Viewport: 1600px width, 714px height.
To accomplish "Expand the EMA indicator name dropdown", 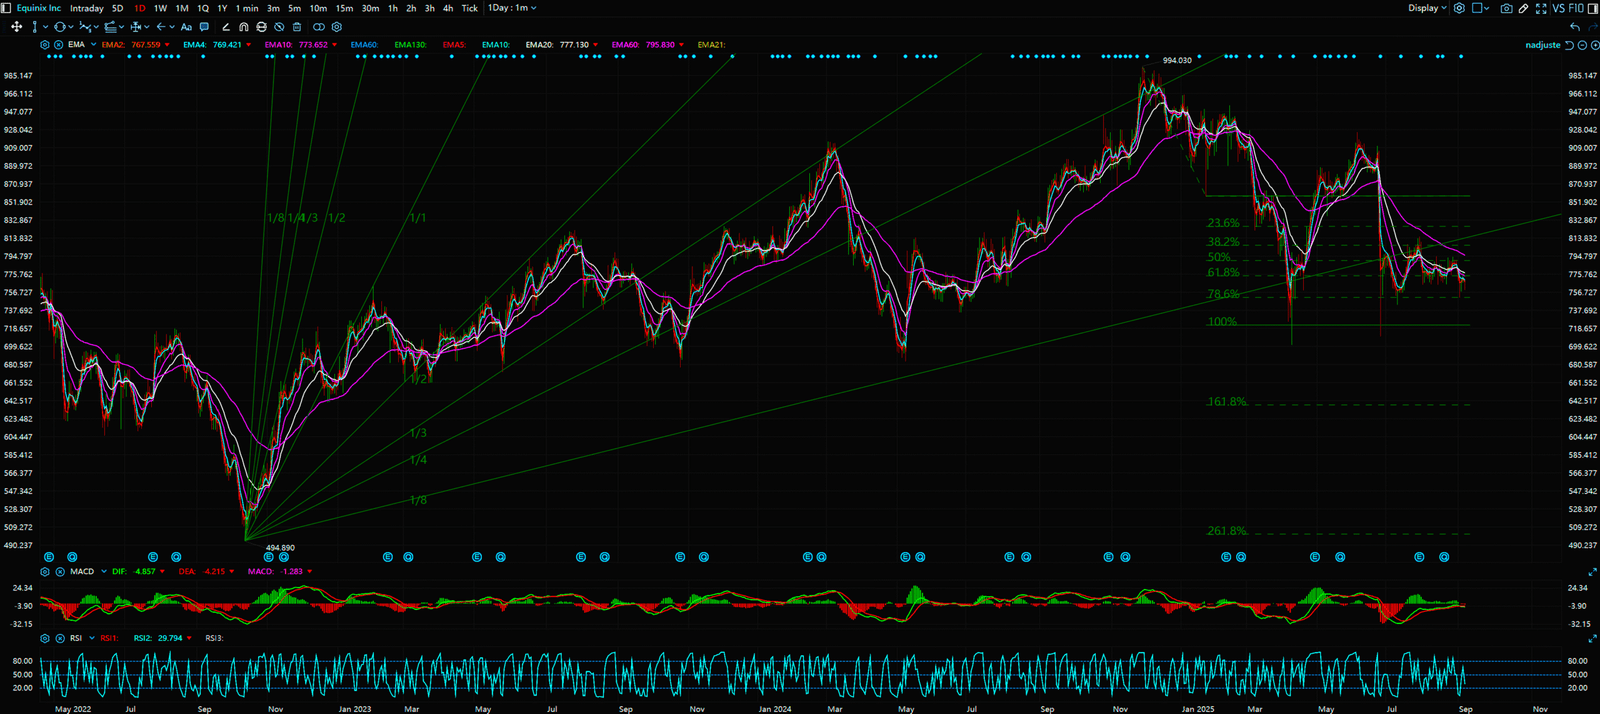I will coord(94,45).
